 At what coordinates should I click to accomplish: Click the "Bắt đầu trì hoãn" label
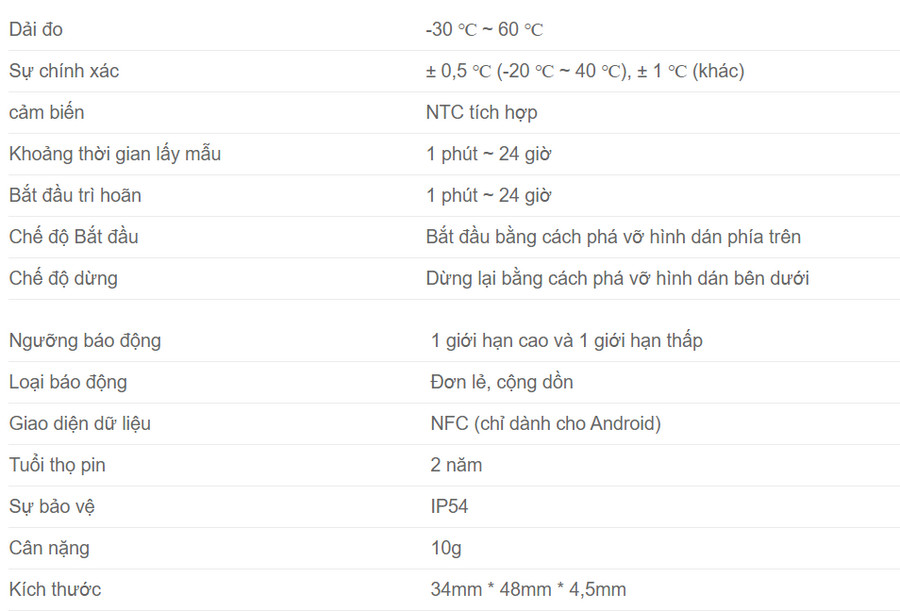coord(75,195)
